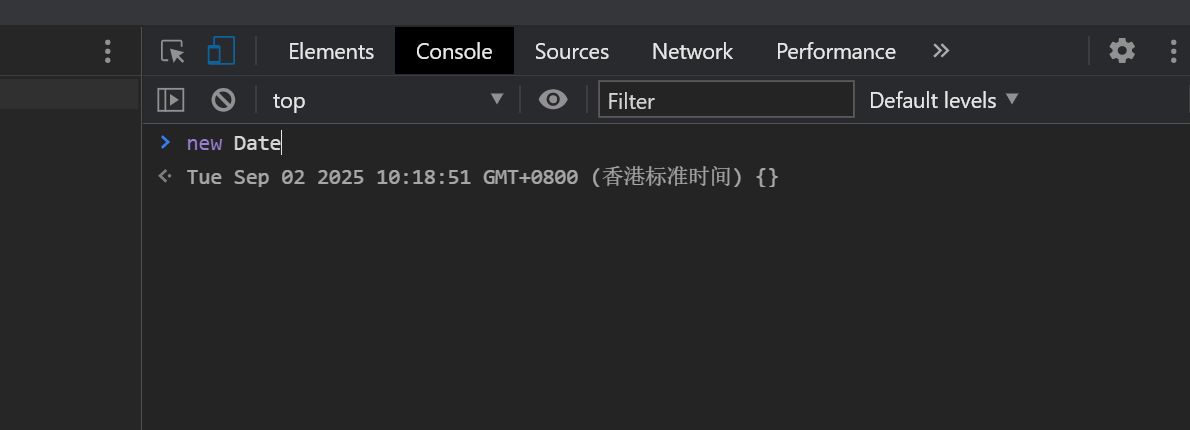The height and width of the screenshot is (430, 1190).
Task: Click into the Filter input field
Action: (726, 99)
